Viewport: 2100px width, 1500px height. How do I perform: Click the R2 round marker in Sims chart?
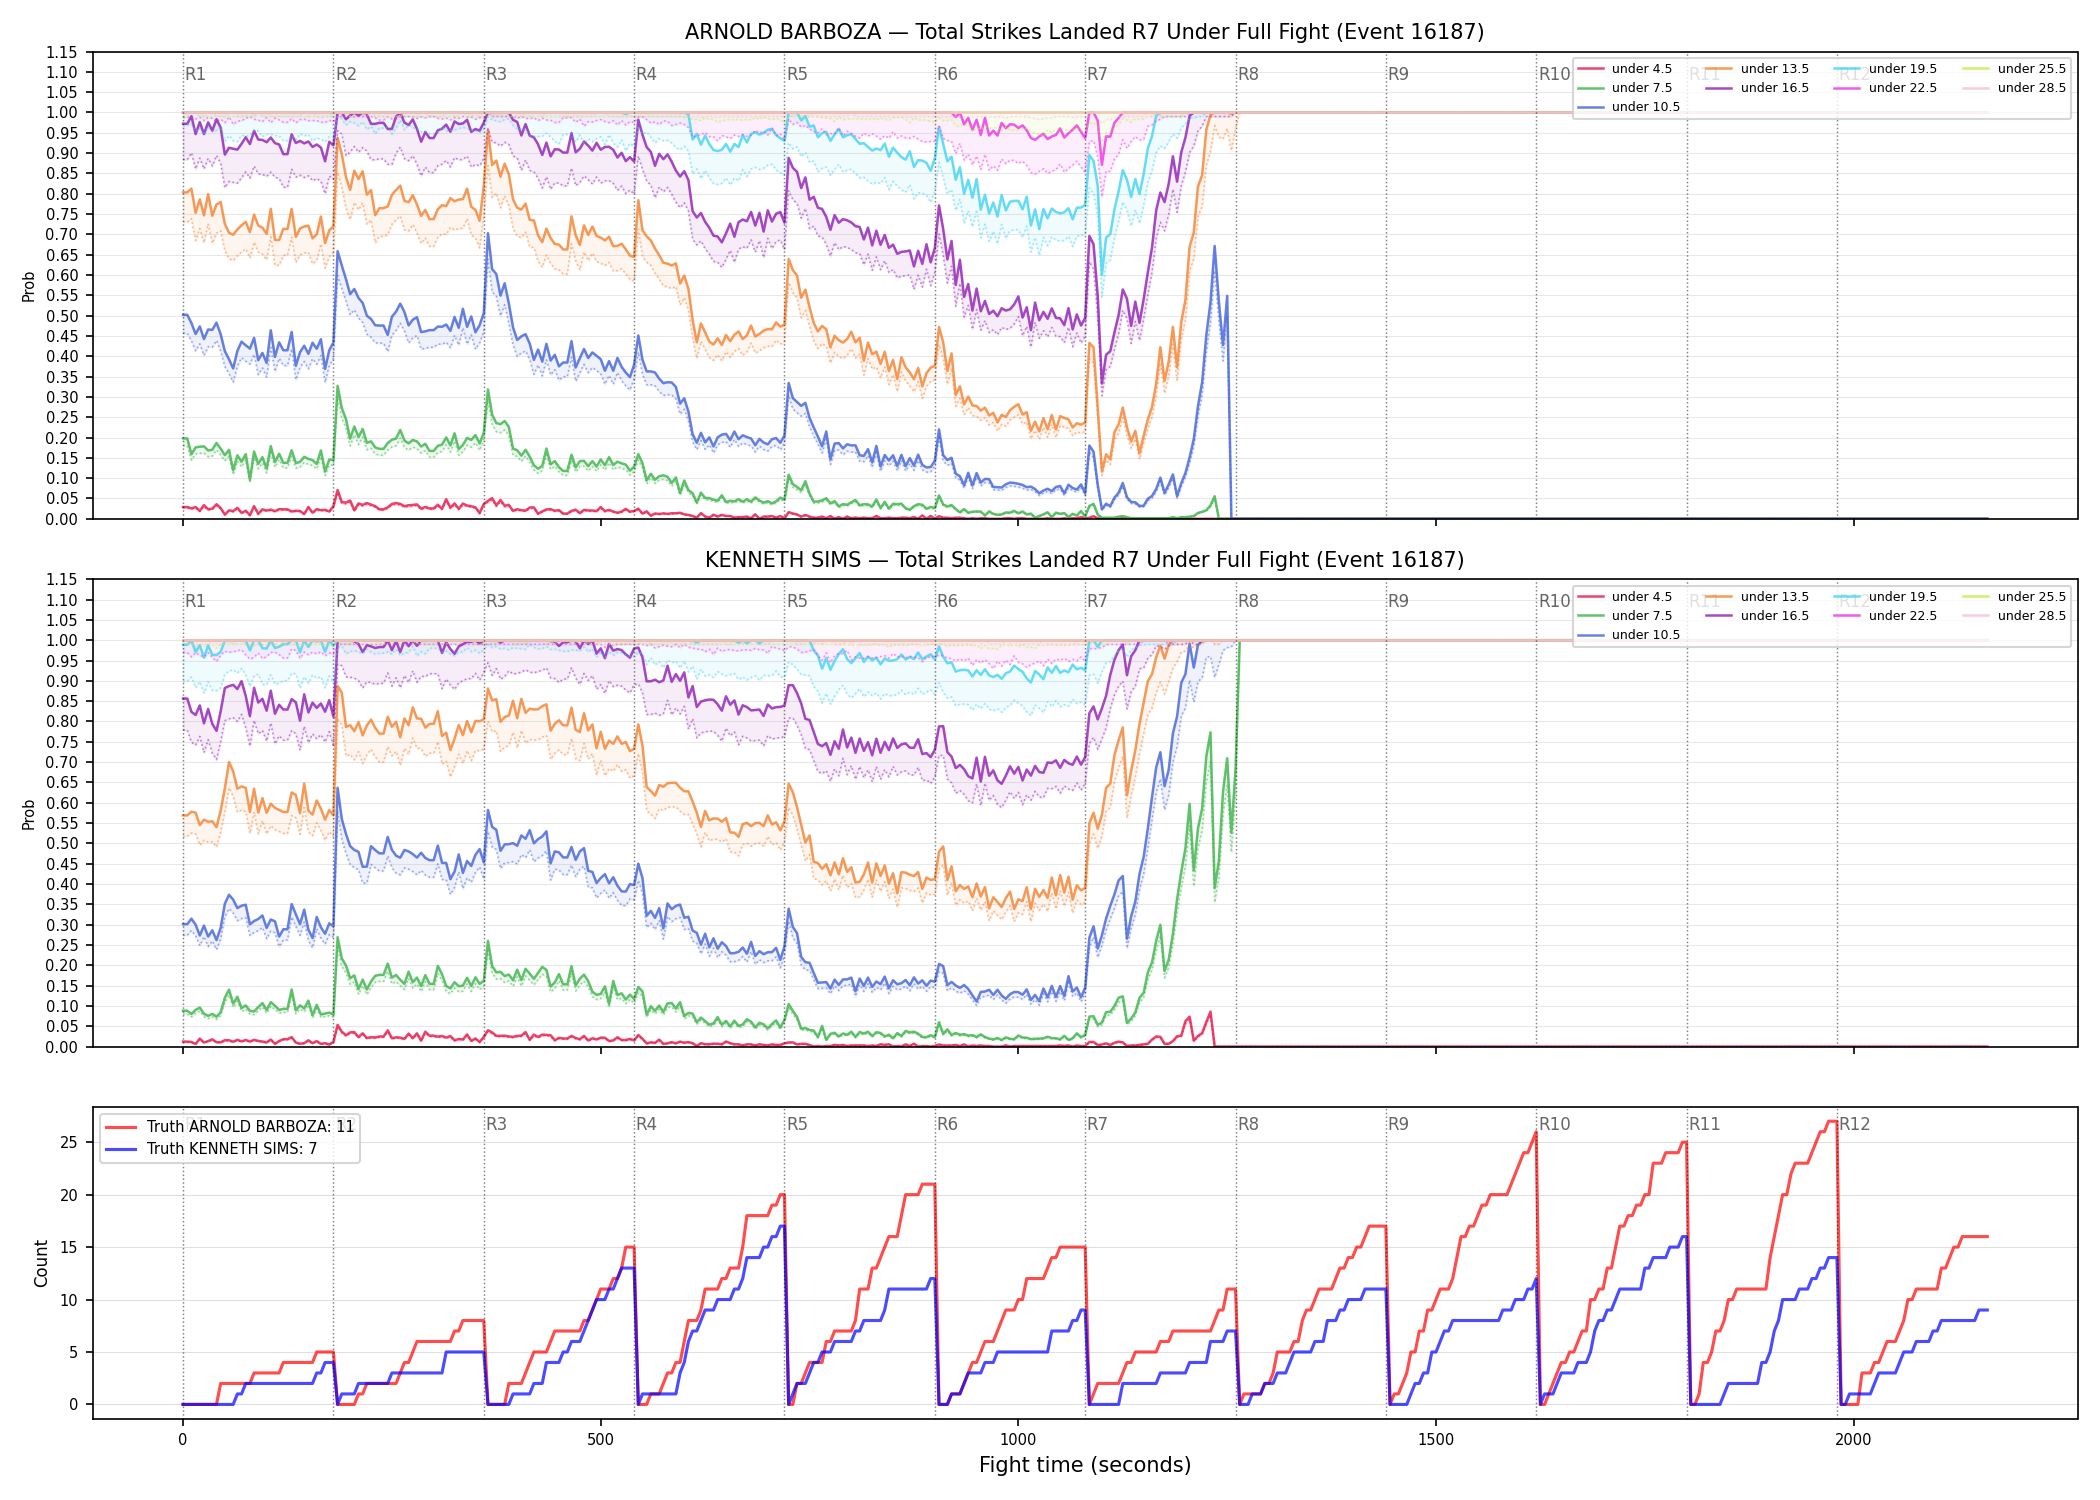point(346,601)
